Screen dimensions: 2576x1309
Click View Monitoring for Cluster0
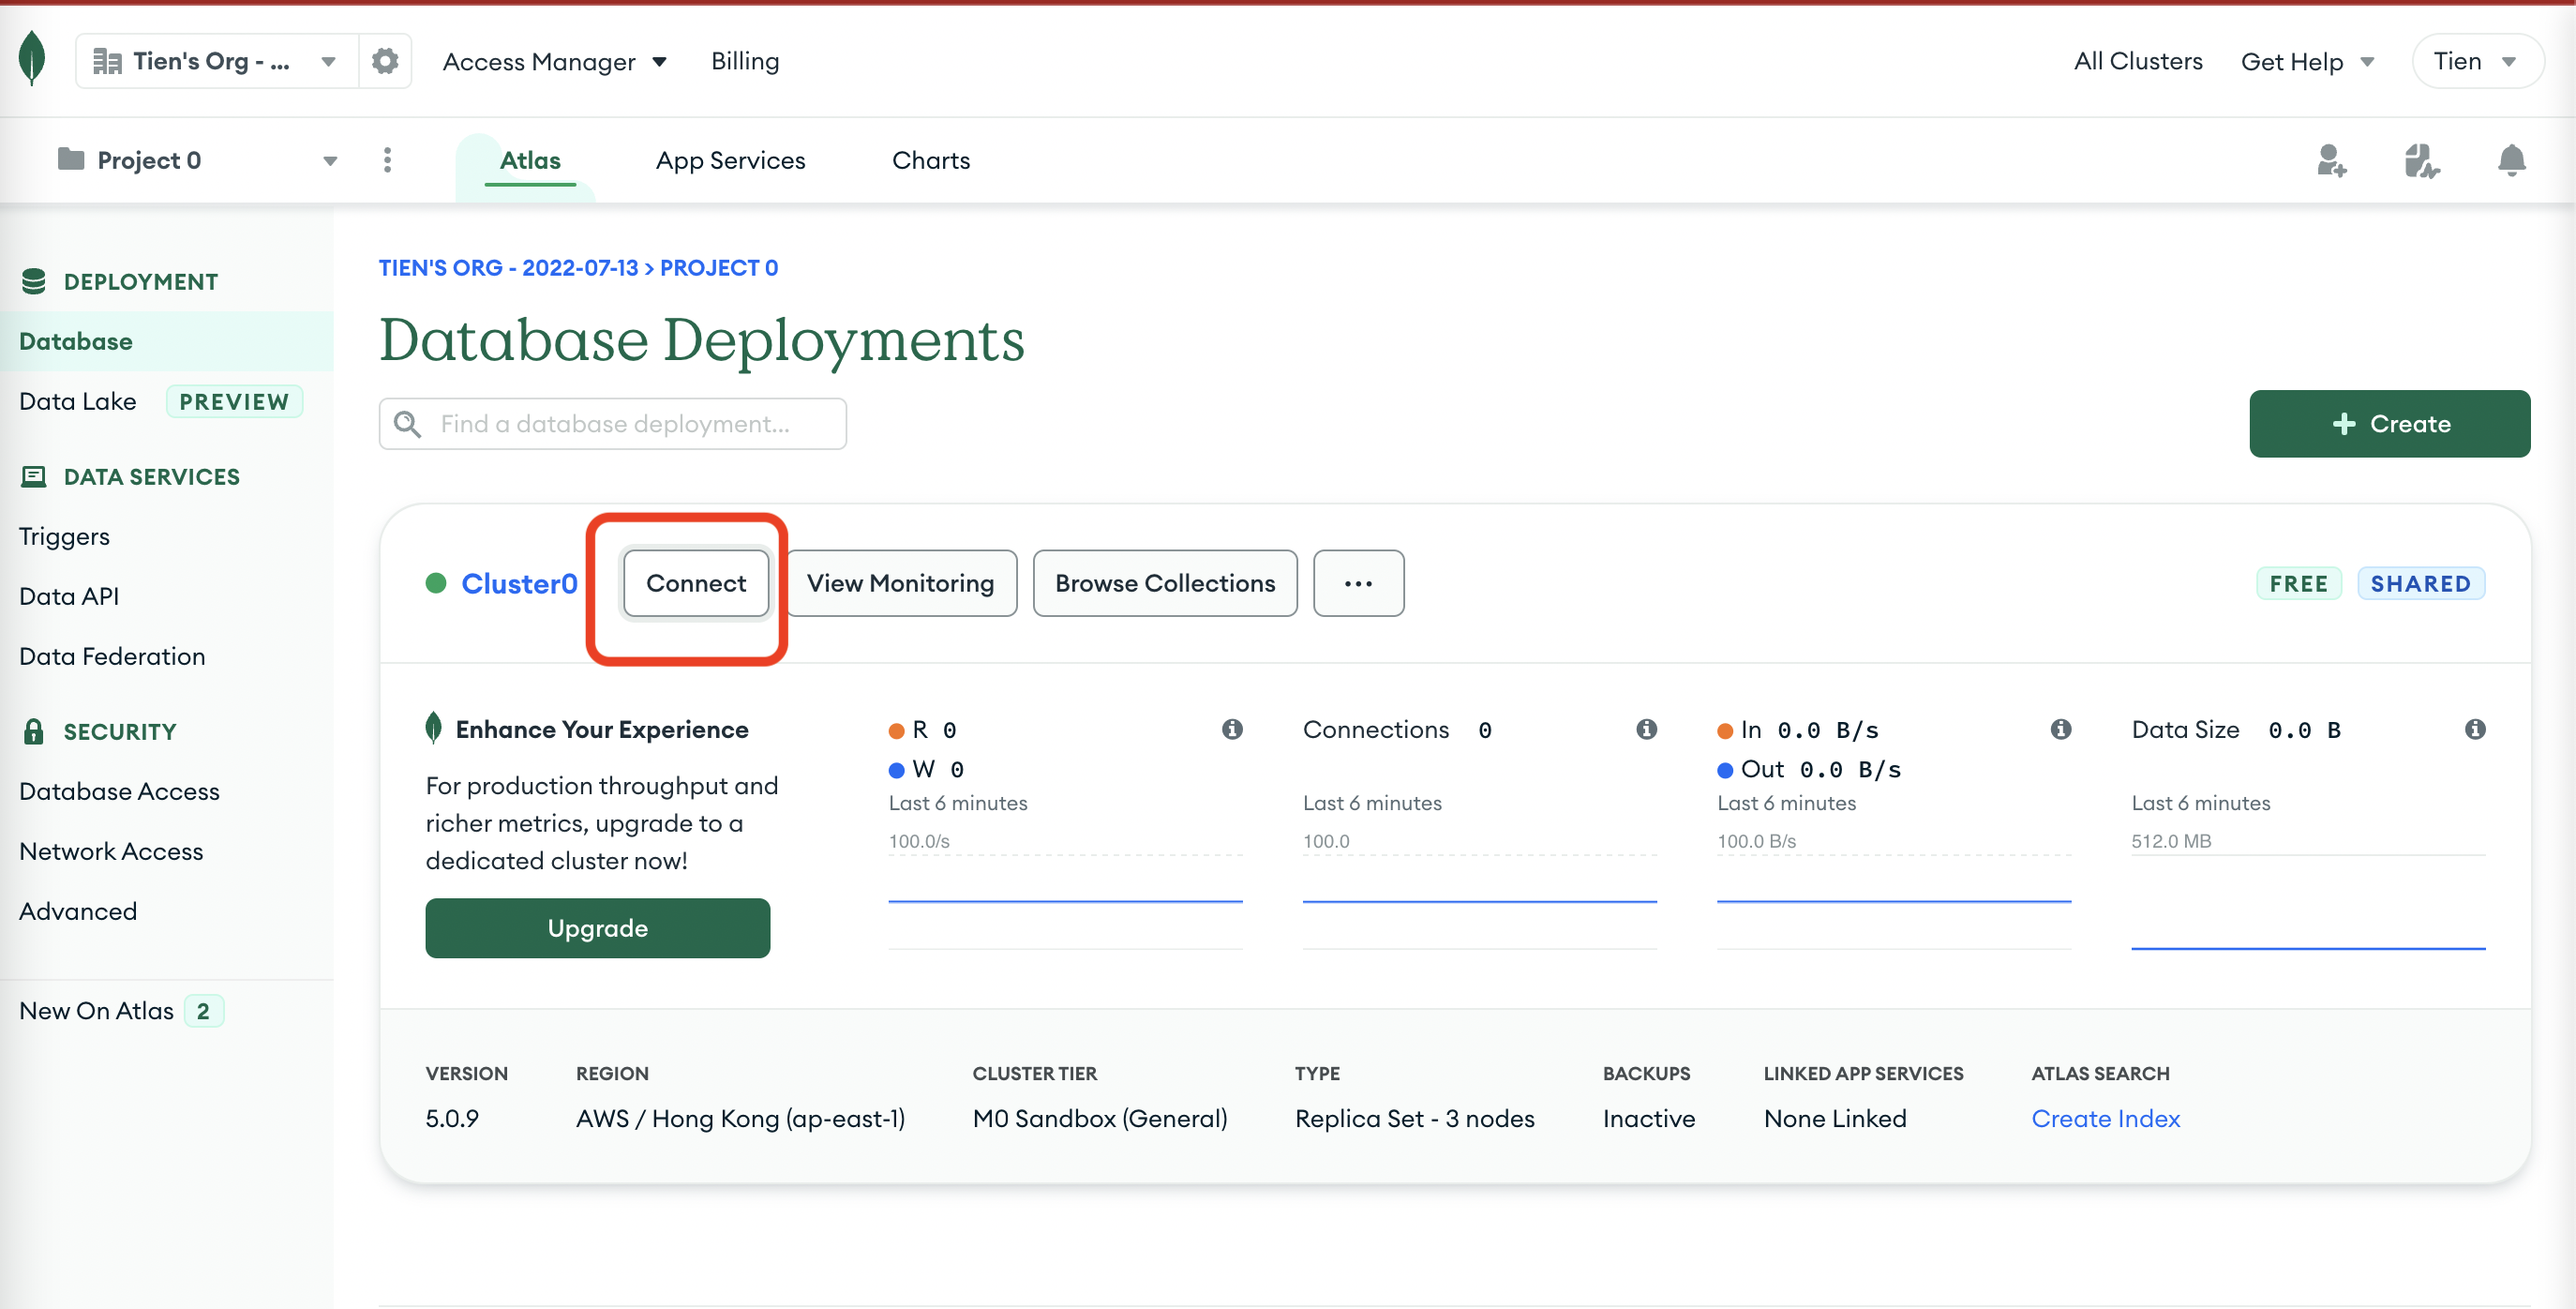[x=900, y=583]
